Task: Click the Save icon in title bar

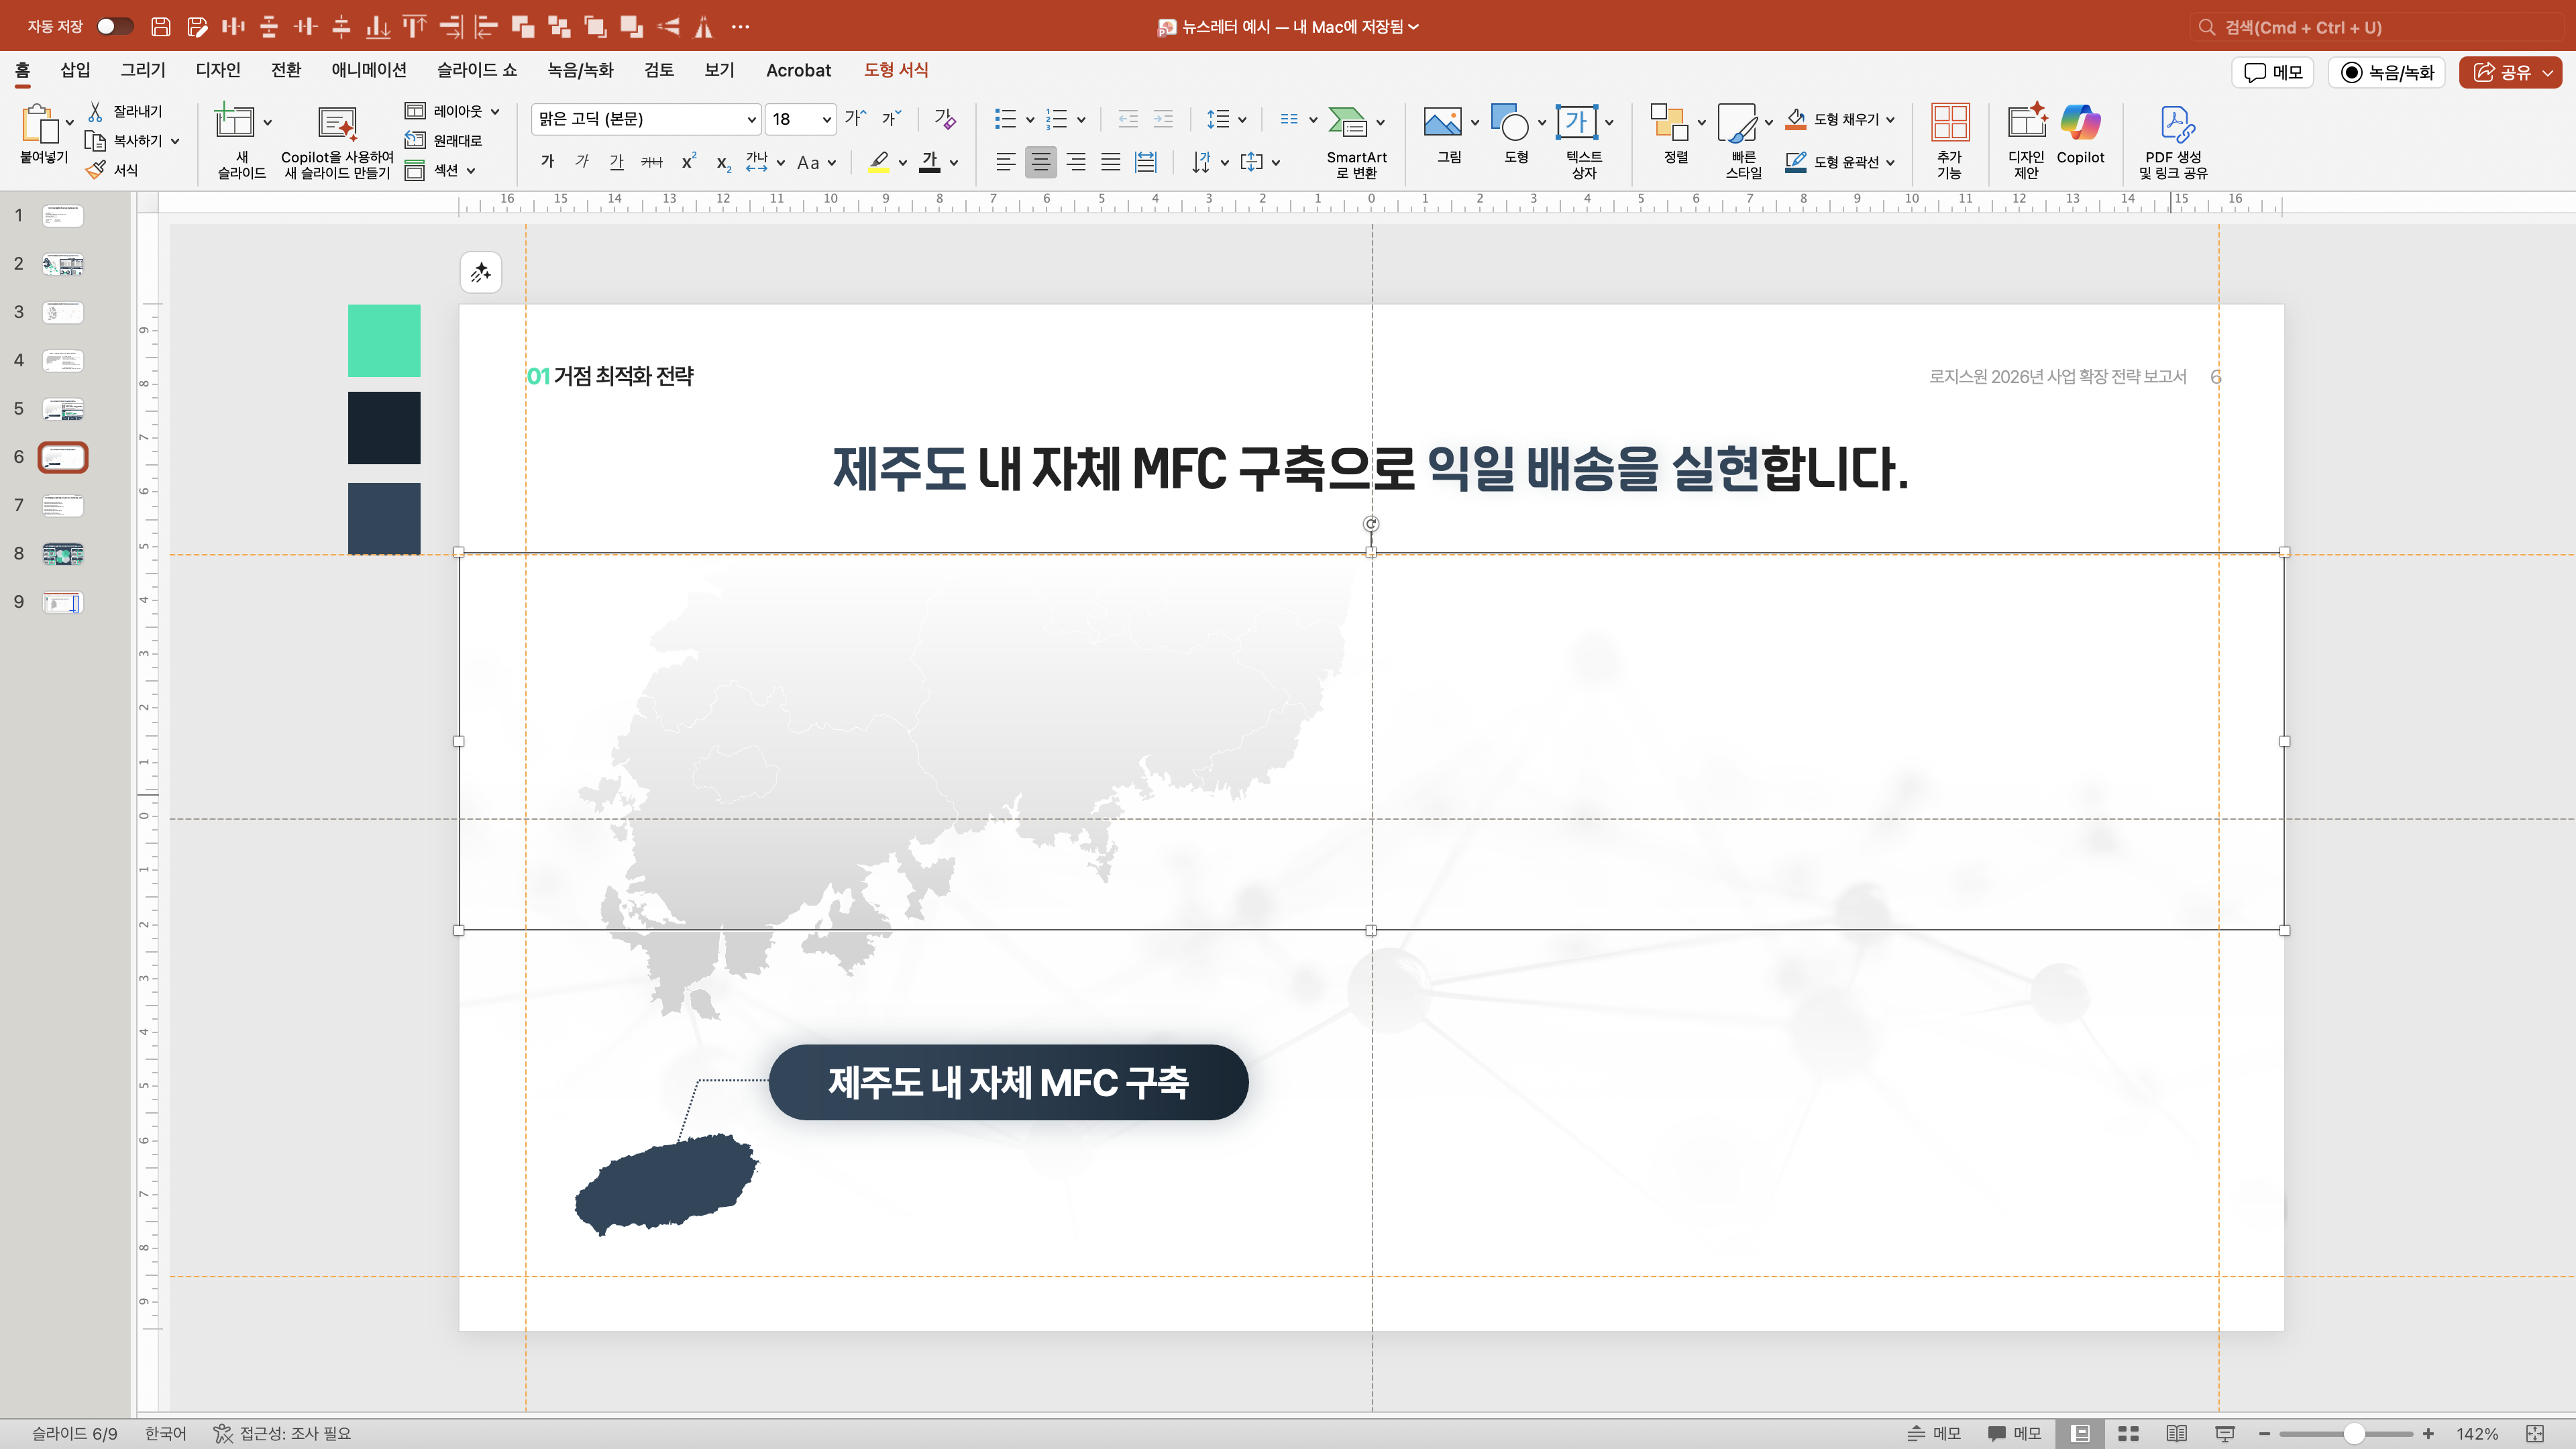Action: click(x=160, y=27)
